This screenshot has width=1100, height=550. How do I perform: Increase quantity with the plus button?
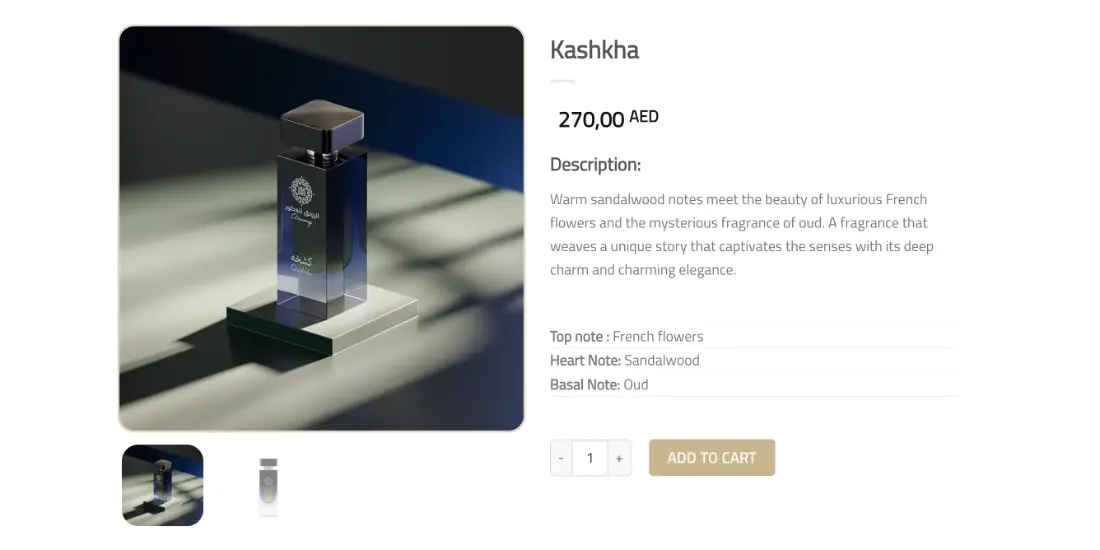[x=619, y=458]
